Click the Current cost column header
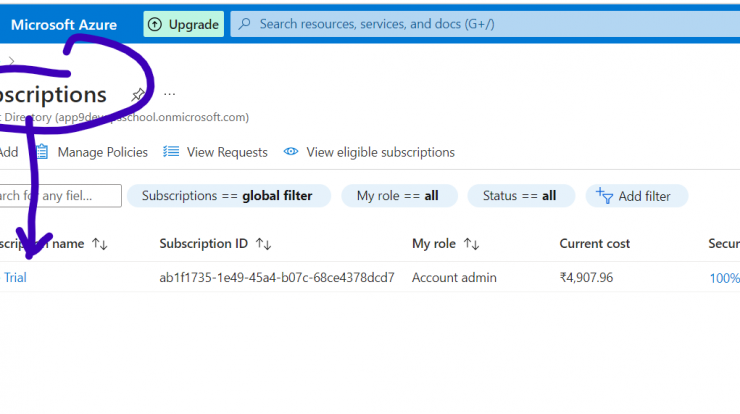This screenshot has height=414, width=740. 595,244
